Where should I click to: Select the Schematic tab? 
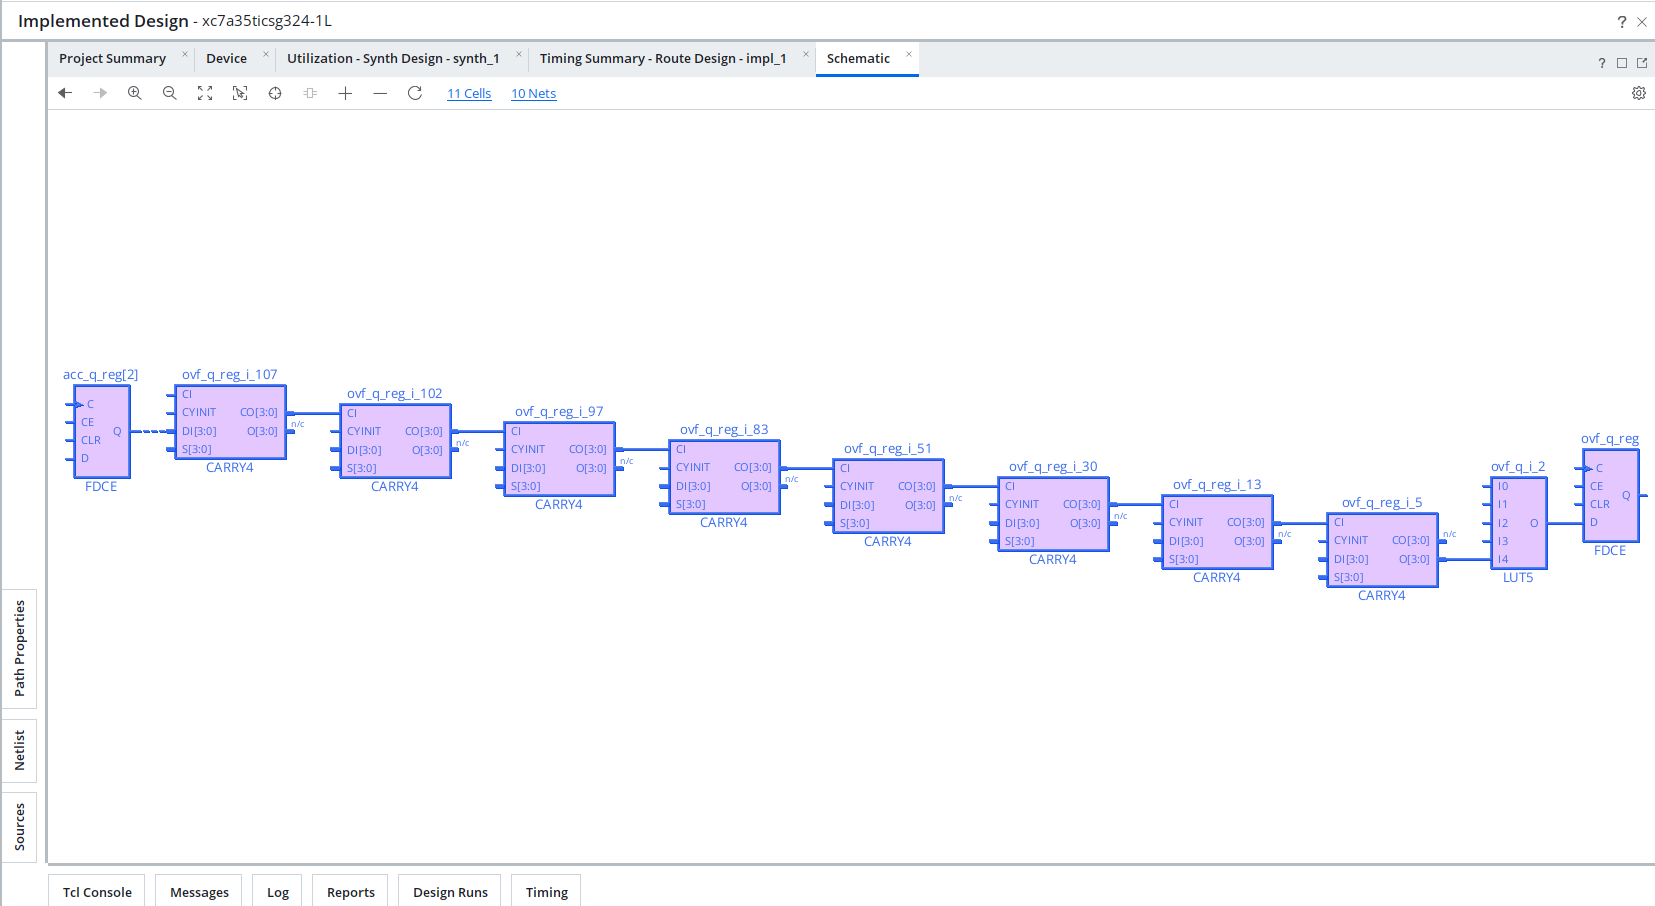tap(858, 59)
